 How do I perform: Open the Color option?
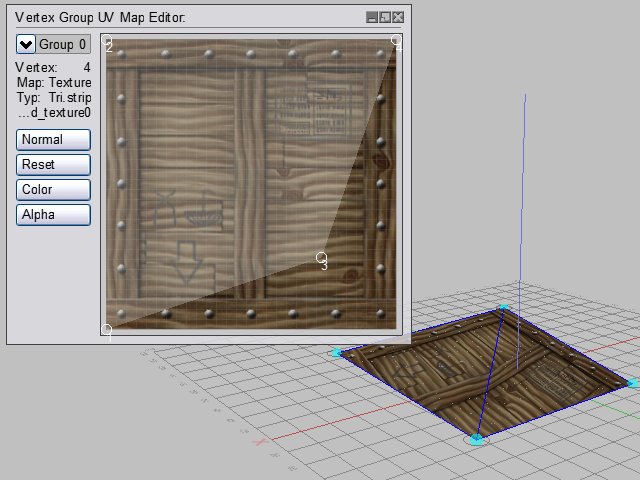54,189
